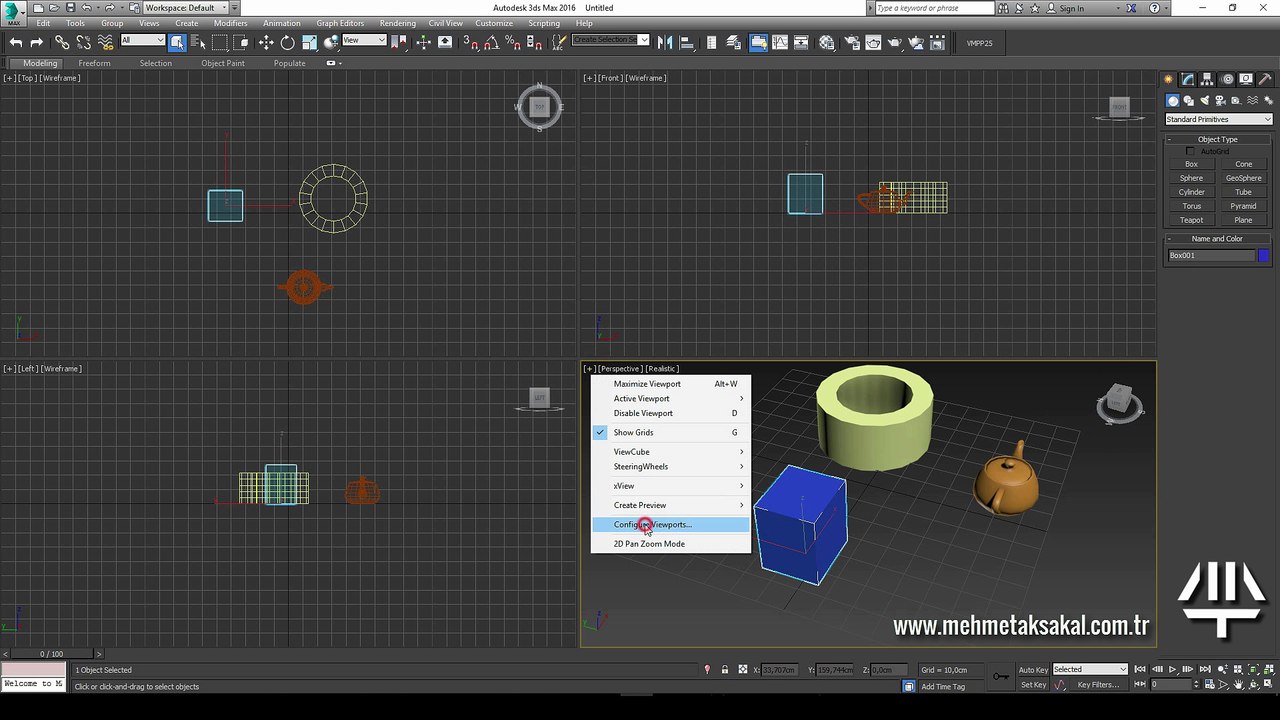Select the Select and Link tool

(62, 42)
